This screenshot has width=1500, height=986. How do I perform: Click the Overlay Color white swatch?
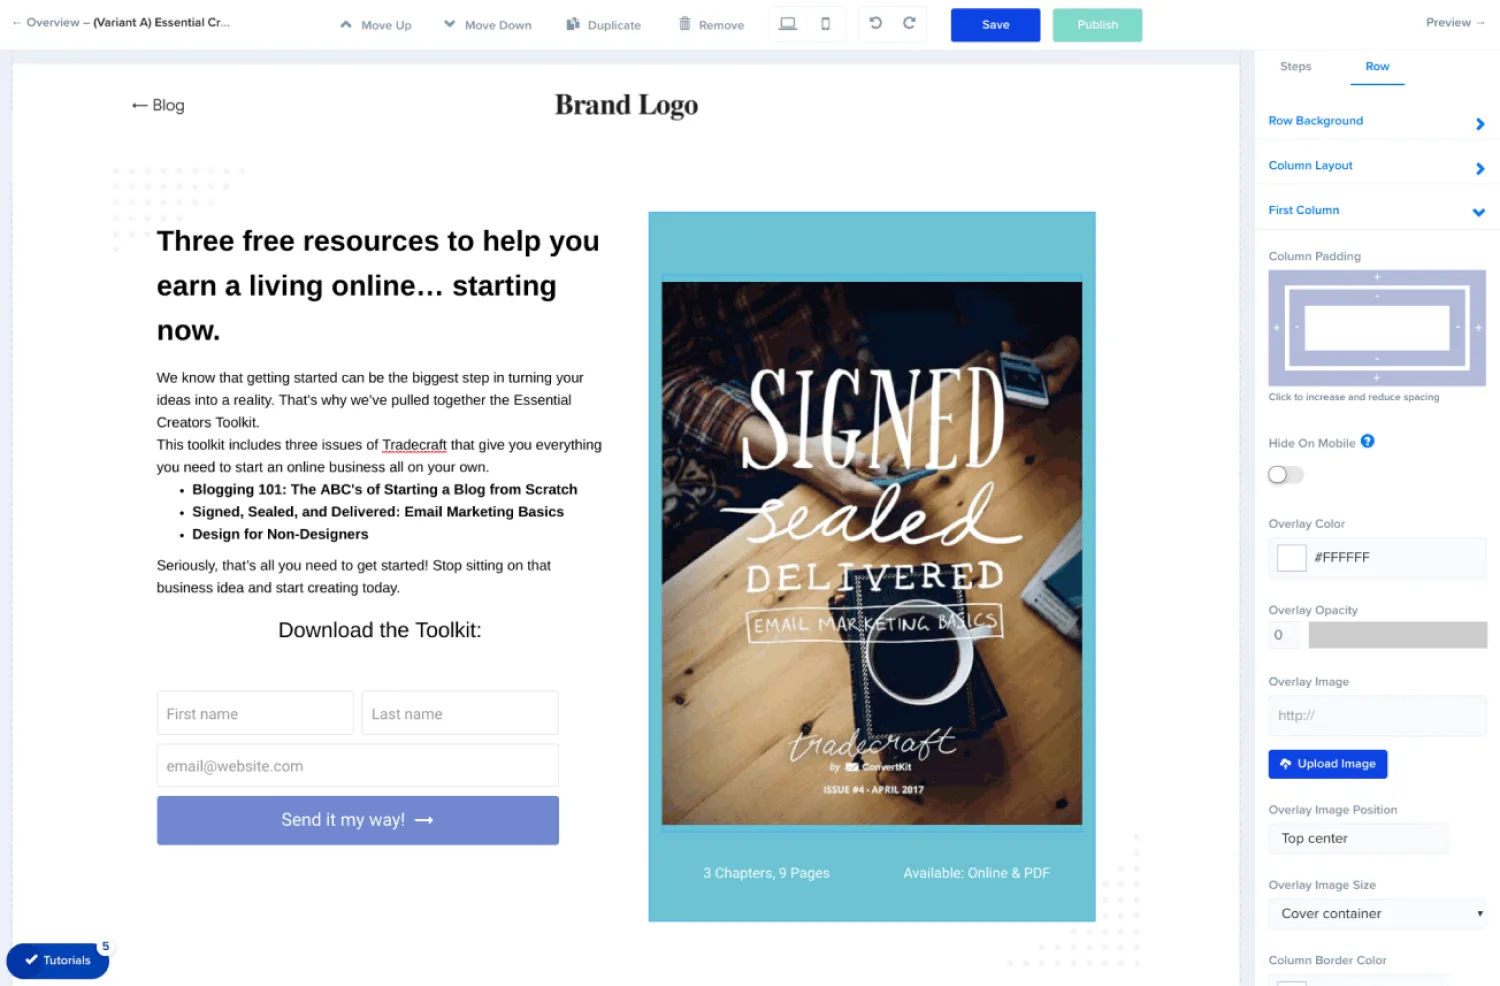1291,558
